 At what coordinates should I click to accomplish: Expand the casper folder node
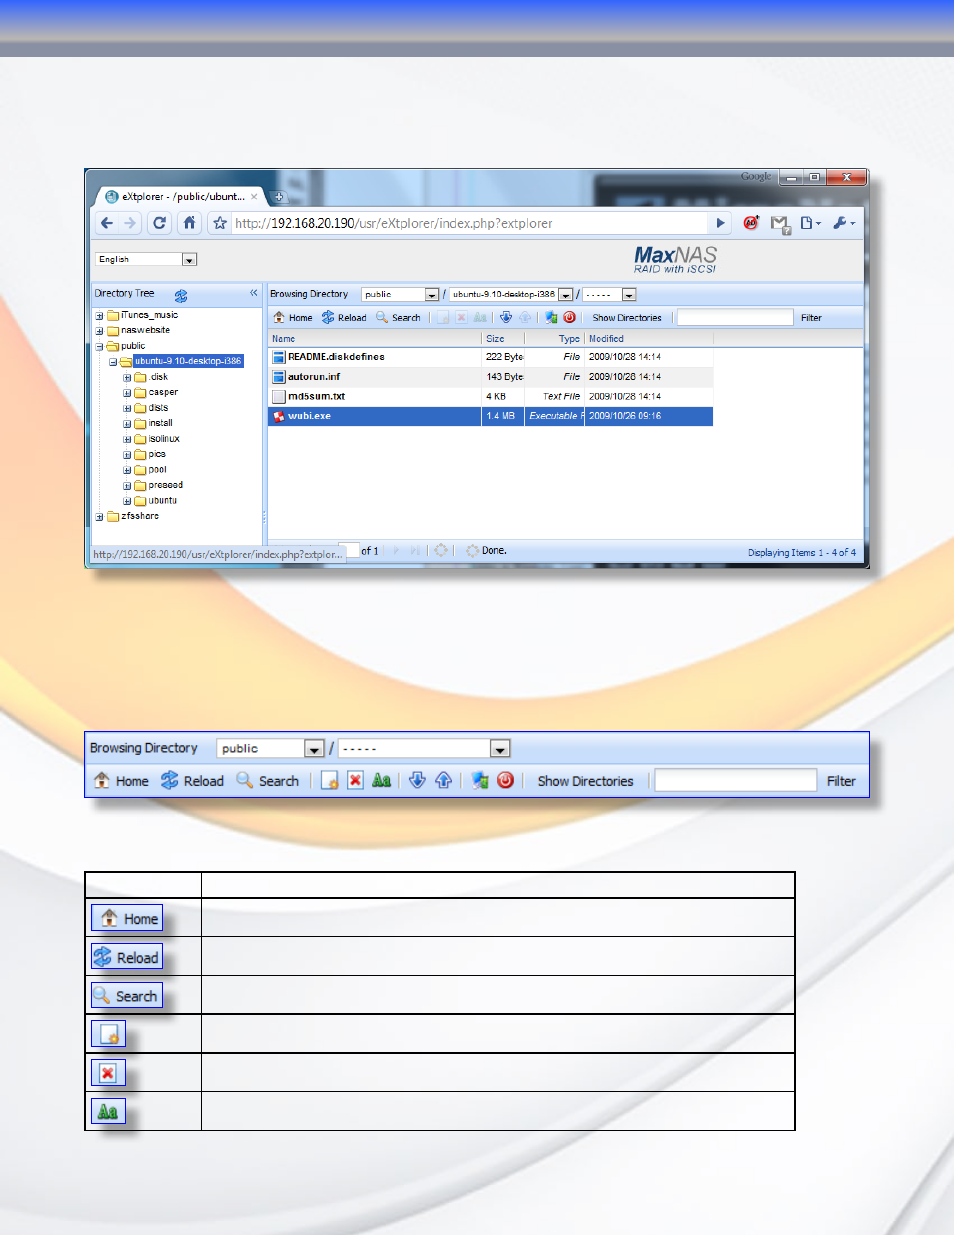pyautogui.click(x=127, y=393)
